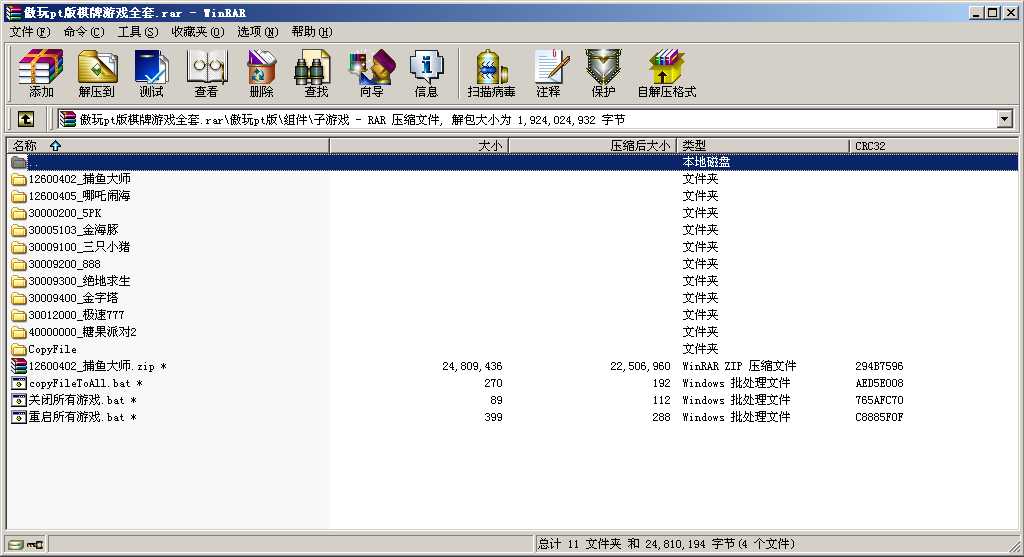Click the Protect (保护) shield icon
The height and width of the screenshot is (557, 1024).
tap(603, 73)
